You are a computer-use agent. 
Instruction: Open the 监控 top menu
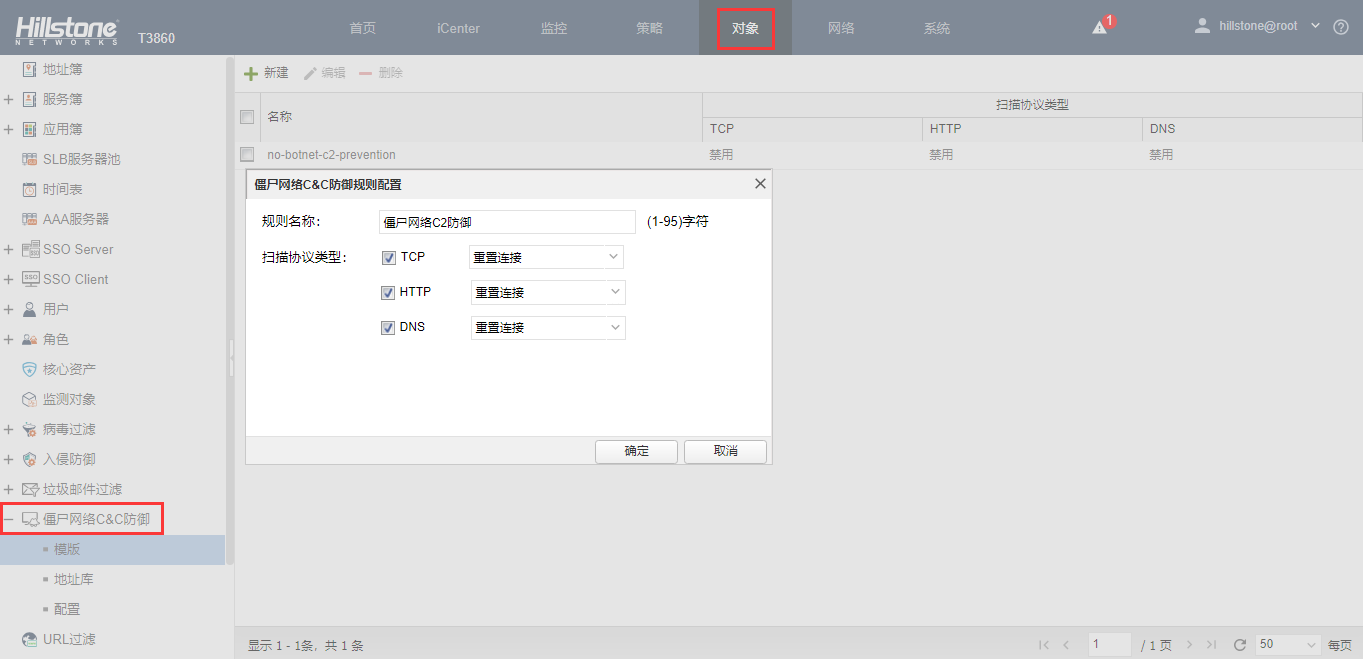click(554, 28)
